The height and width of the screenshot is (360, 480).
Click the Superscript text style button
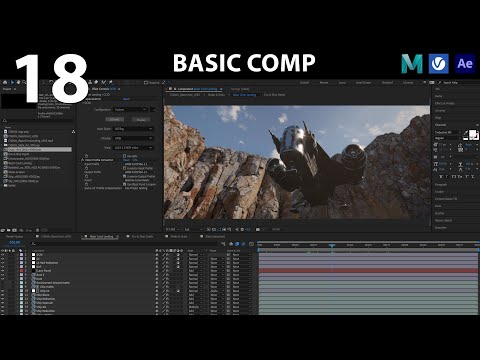(466, 176)
